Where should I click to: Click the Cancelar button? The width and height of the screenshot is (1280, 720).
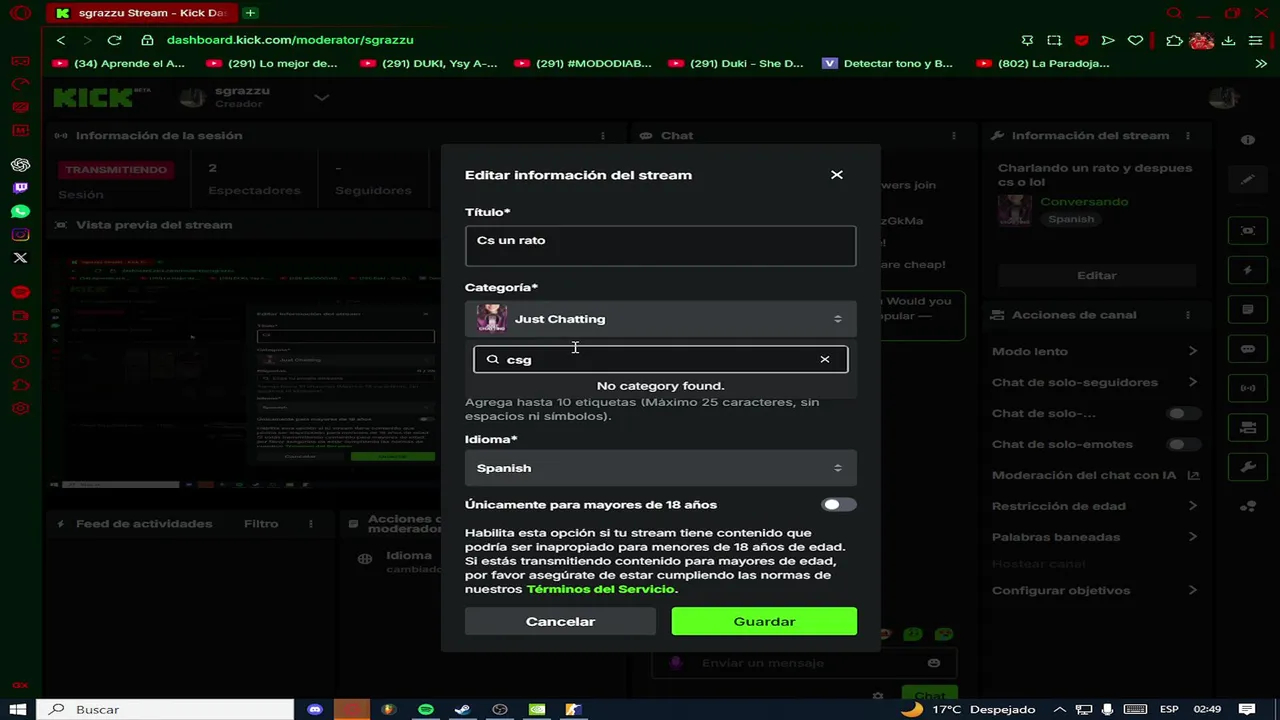[x=560, y=621]
